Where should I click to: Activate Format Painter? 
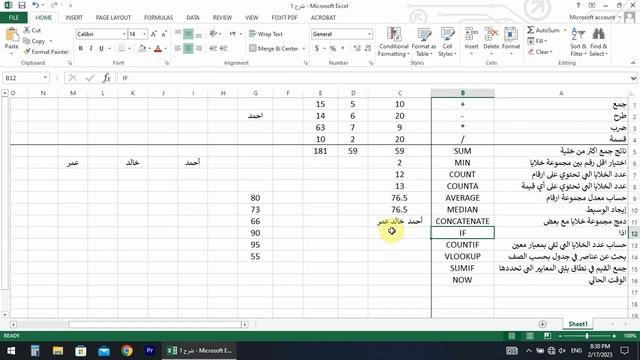tap(46, 52)
